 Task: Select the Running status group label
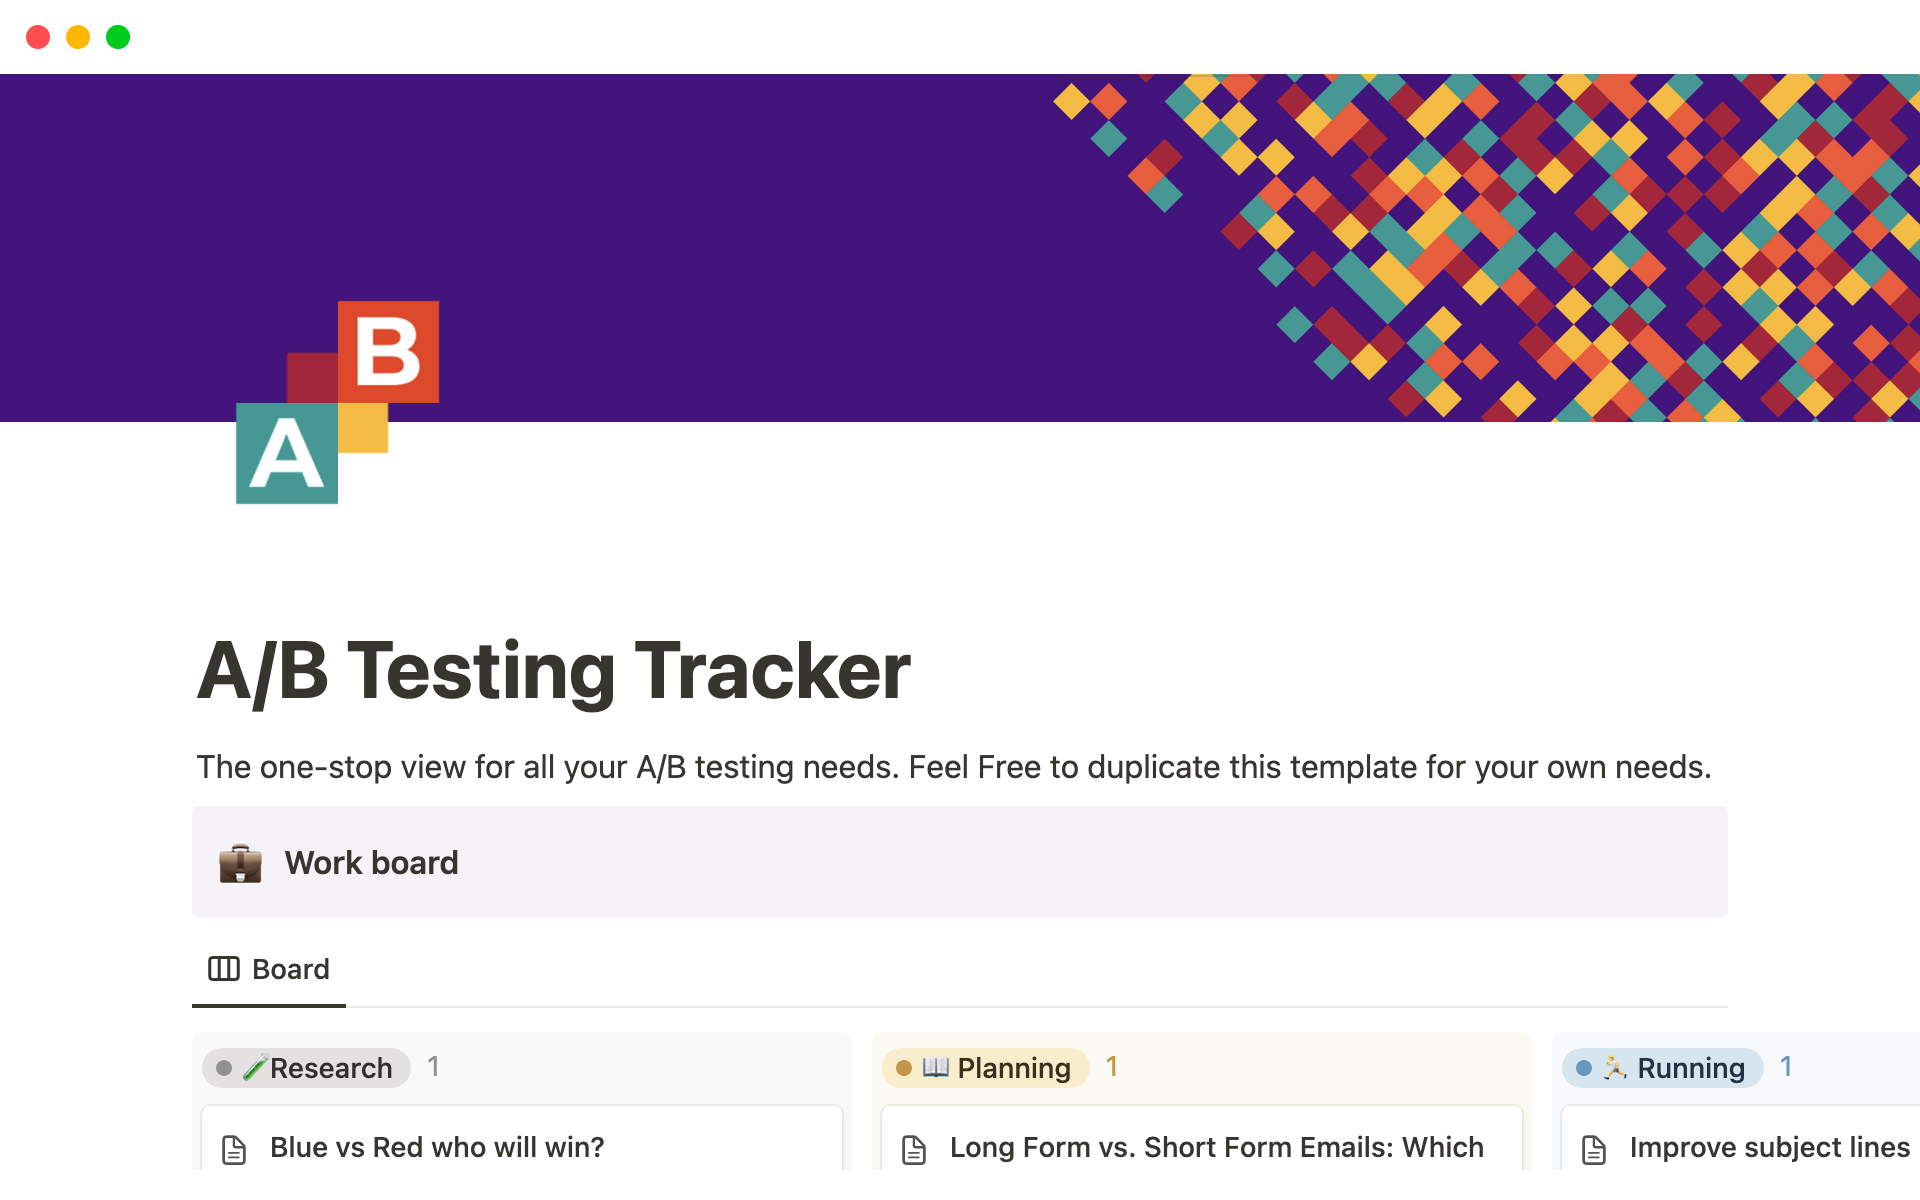coord(1690,1068)
